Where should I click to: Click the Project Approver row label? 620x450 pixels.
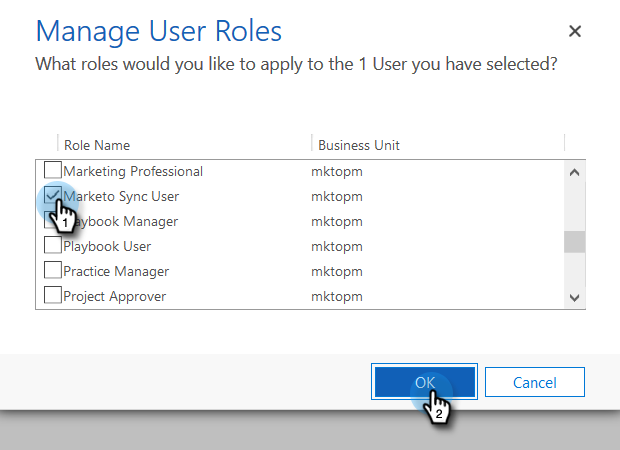[114, 296]
